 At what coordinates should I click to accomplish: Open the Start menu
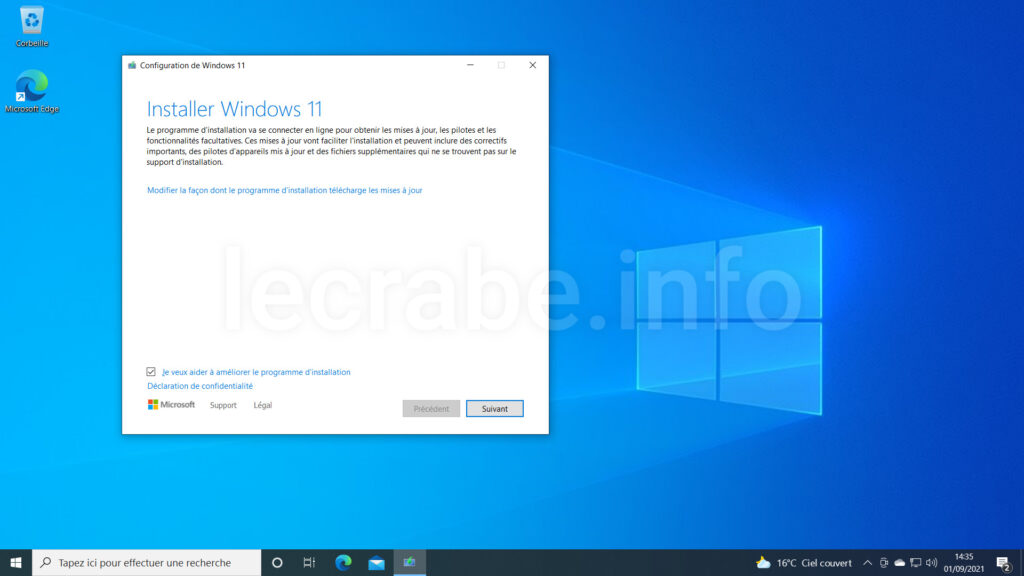pos(16,562)
